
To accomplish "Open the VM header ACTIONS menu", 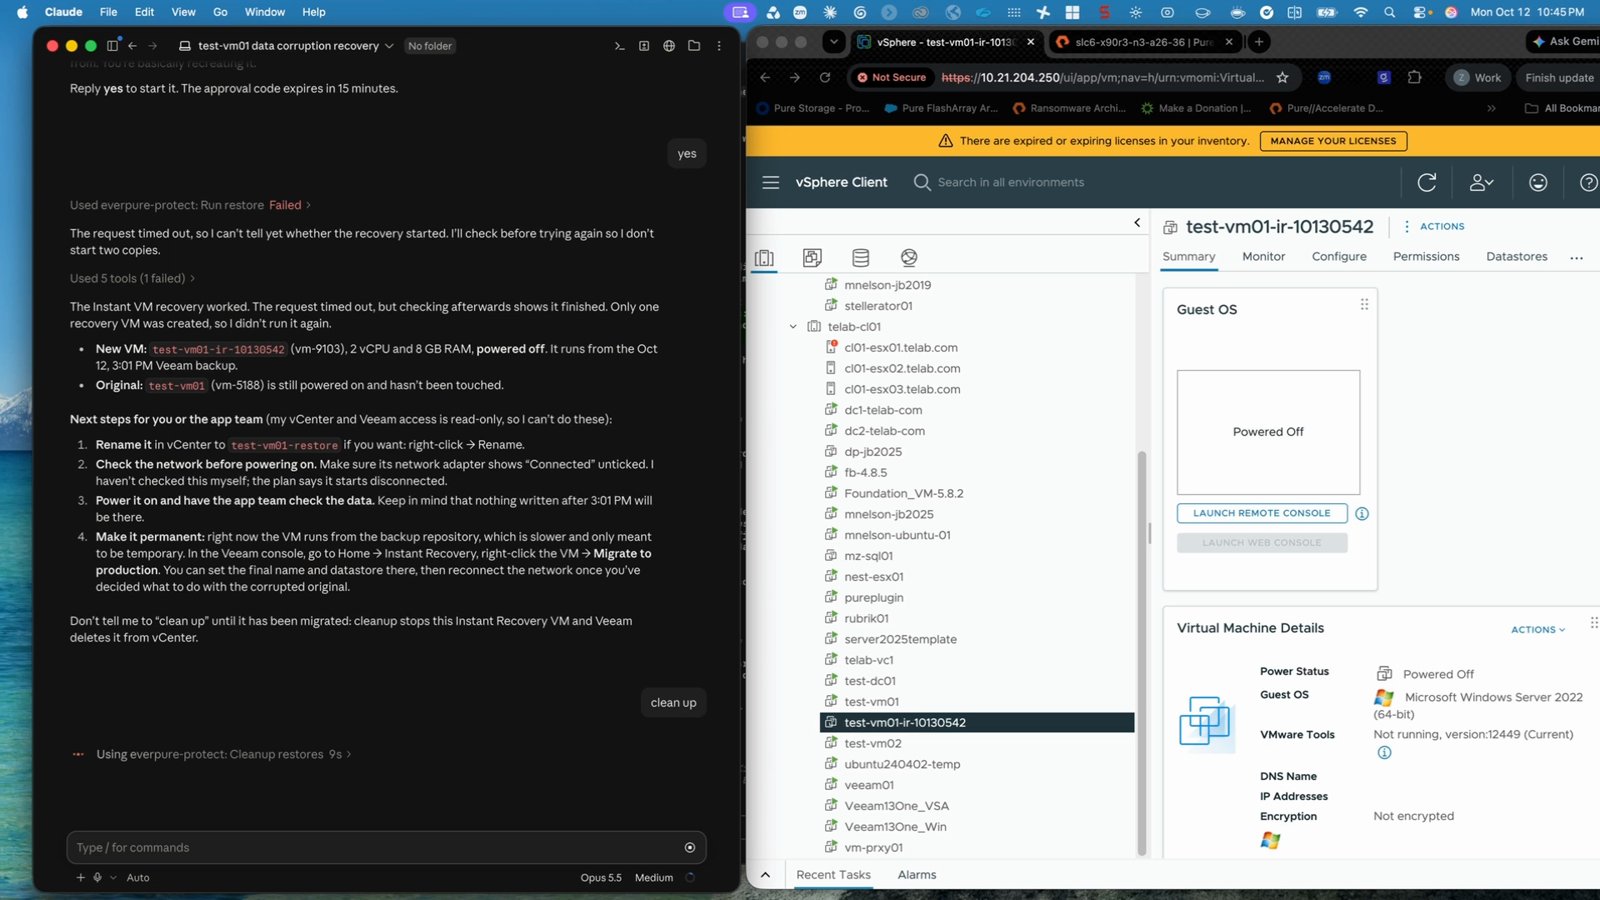I will 1434,226.
